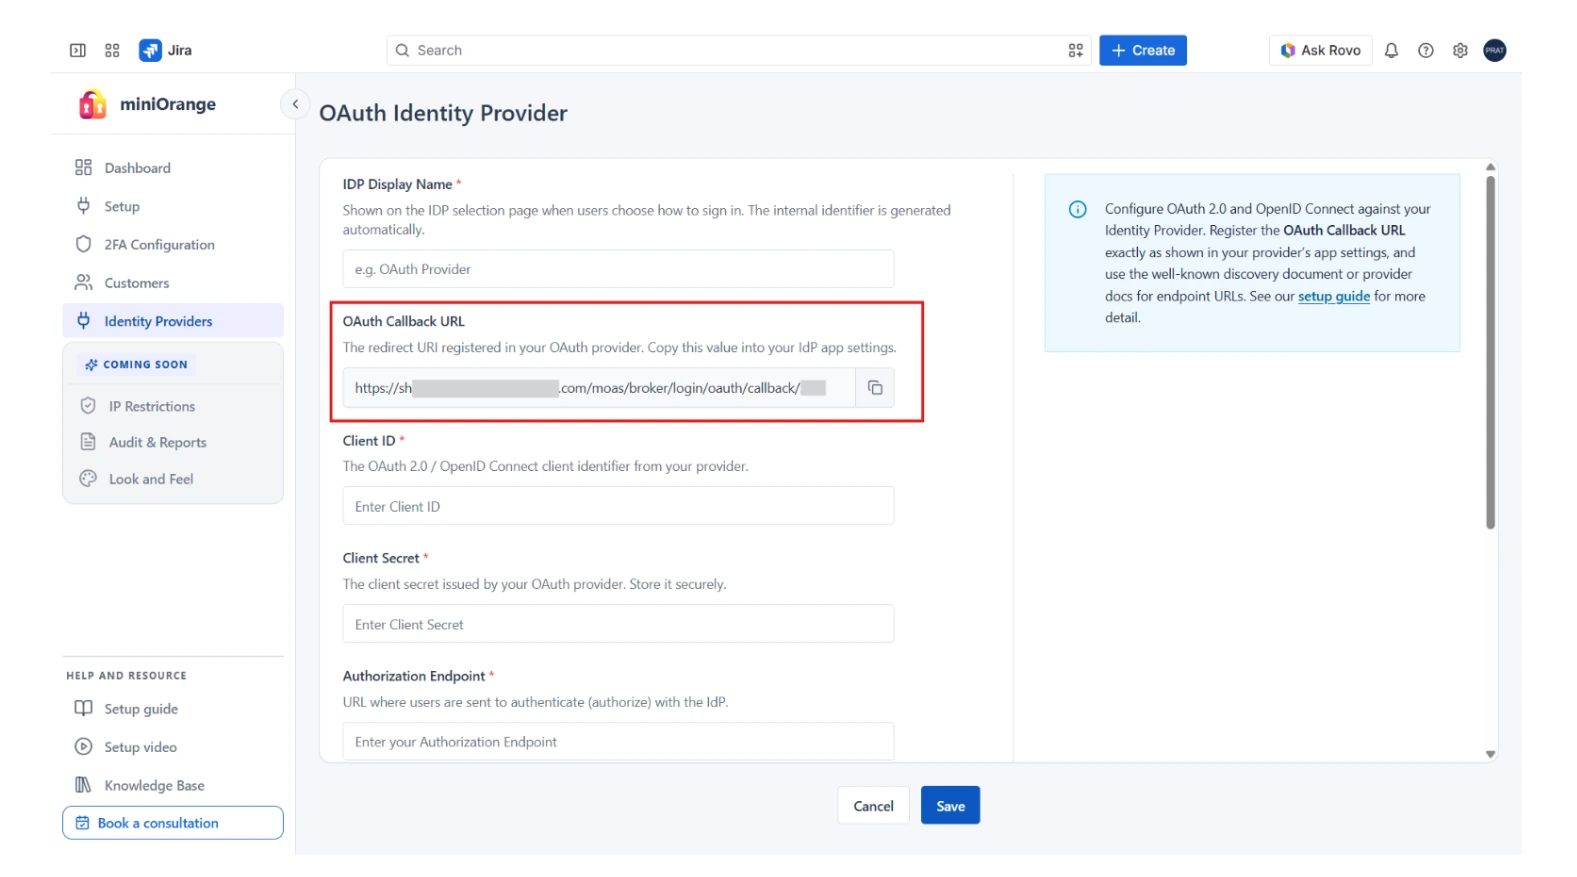Open the Setup video link
1577x877 pixels.
coord(173,747)
